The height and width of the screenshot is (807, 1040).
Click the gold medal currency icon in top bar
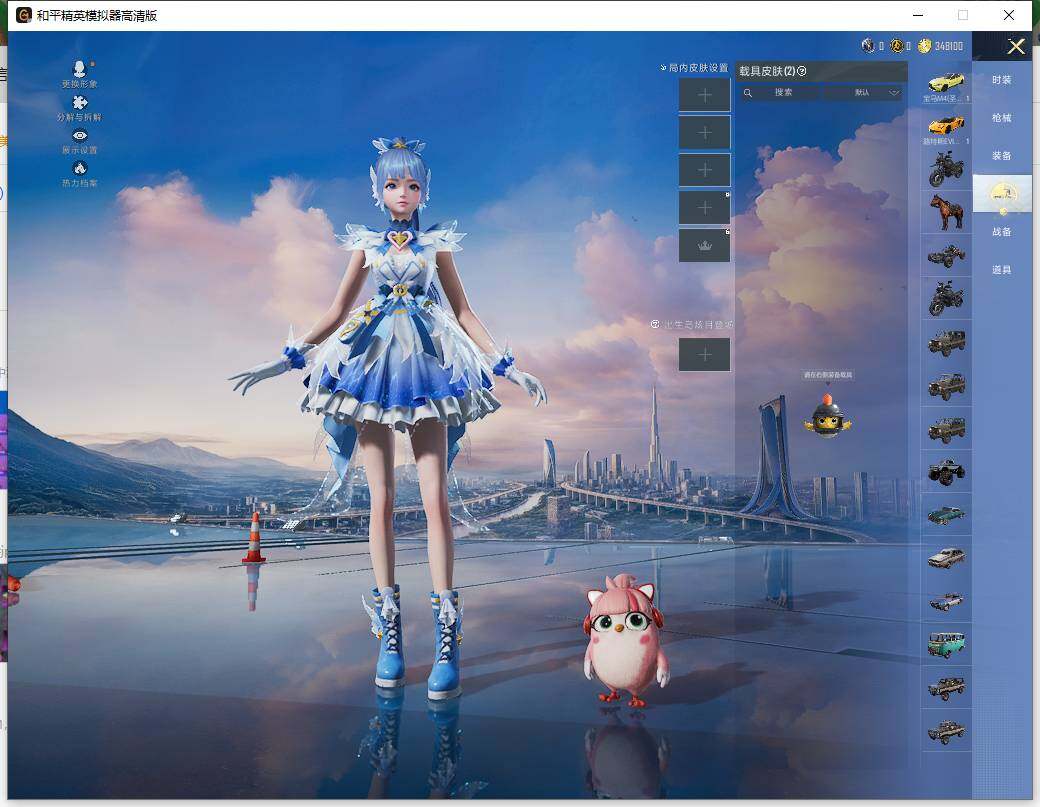tap(897, 46)
